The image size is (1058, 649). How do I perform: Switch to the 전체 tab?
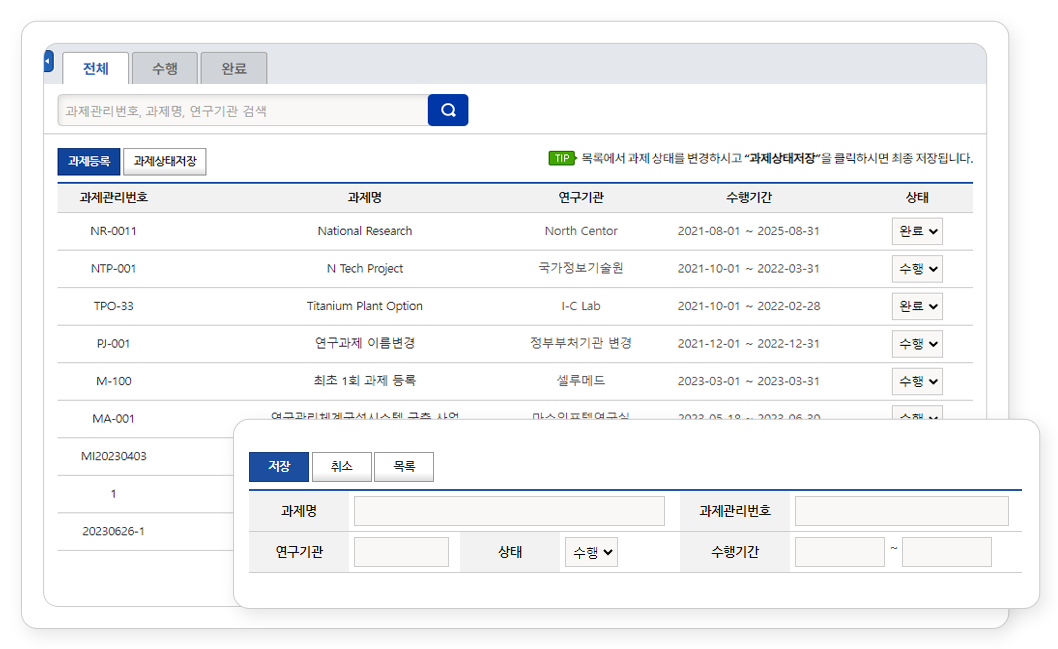click(96, 69)
